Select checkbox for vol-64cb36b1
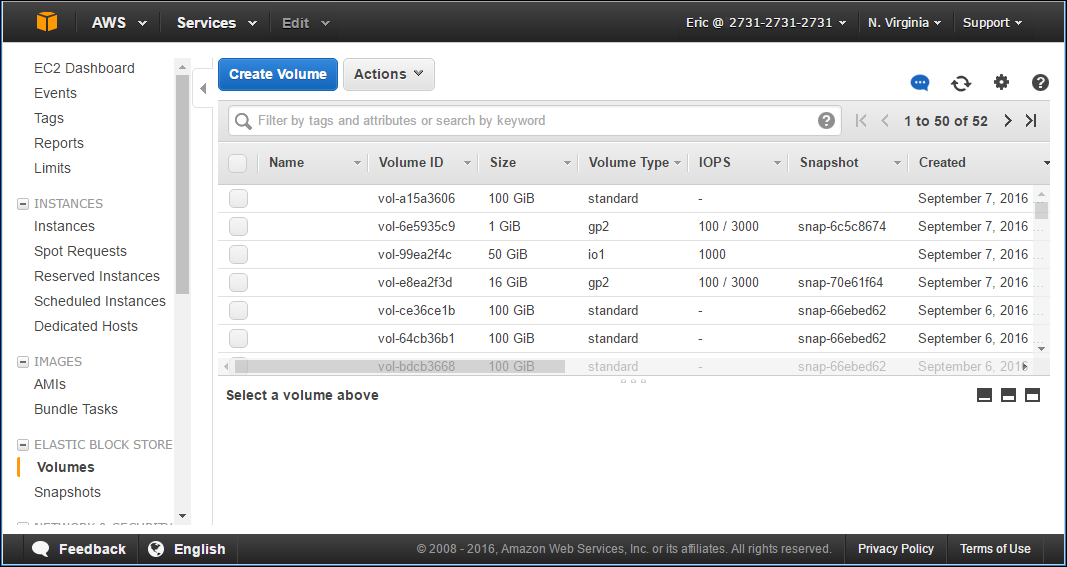Image resolution: width=1067 pixels, height=567 pixels. [x=238, y=338]
